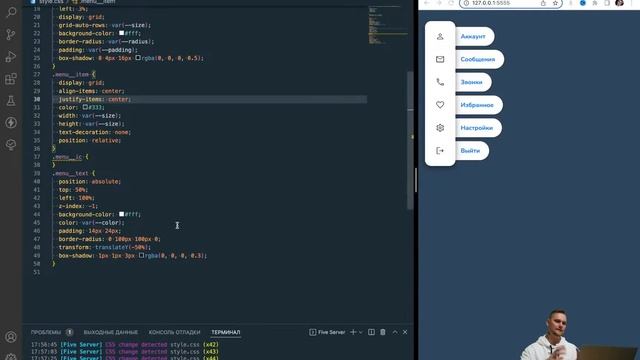Click the problems count badge
Image resolution: width=640 pixels, height=360 pixels.
(x=69, y=332)
